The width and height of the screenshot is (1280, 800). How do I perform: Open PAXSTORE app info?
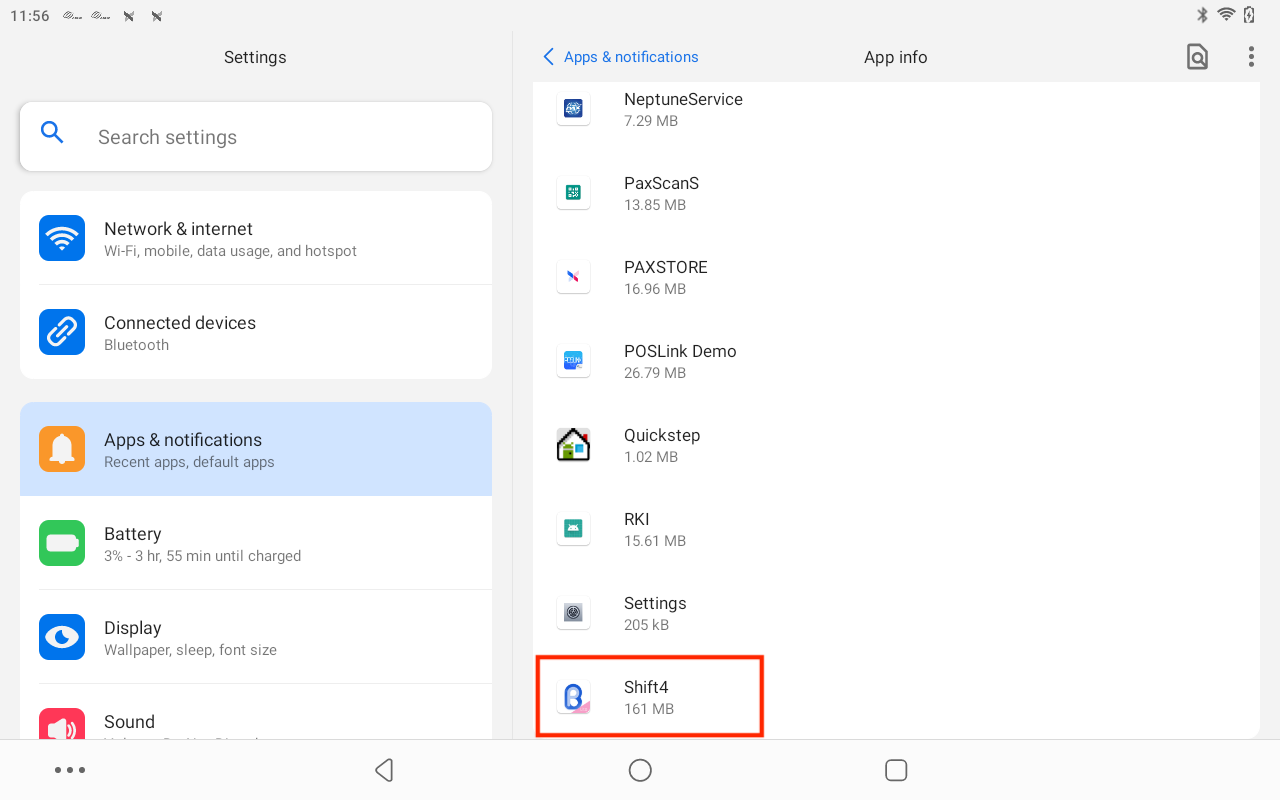[896, 277]
